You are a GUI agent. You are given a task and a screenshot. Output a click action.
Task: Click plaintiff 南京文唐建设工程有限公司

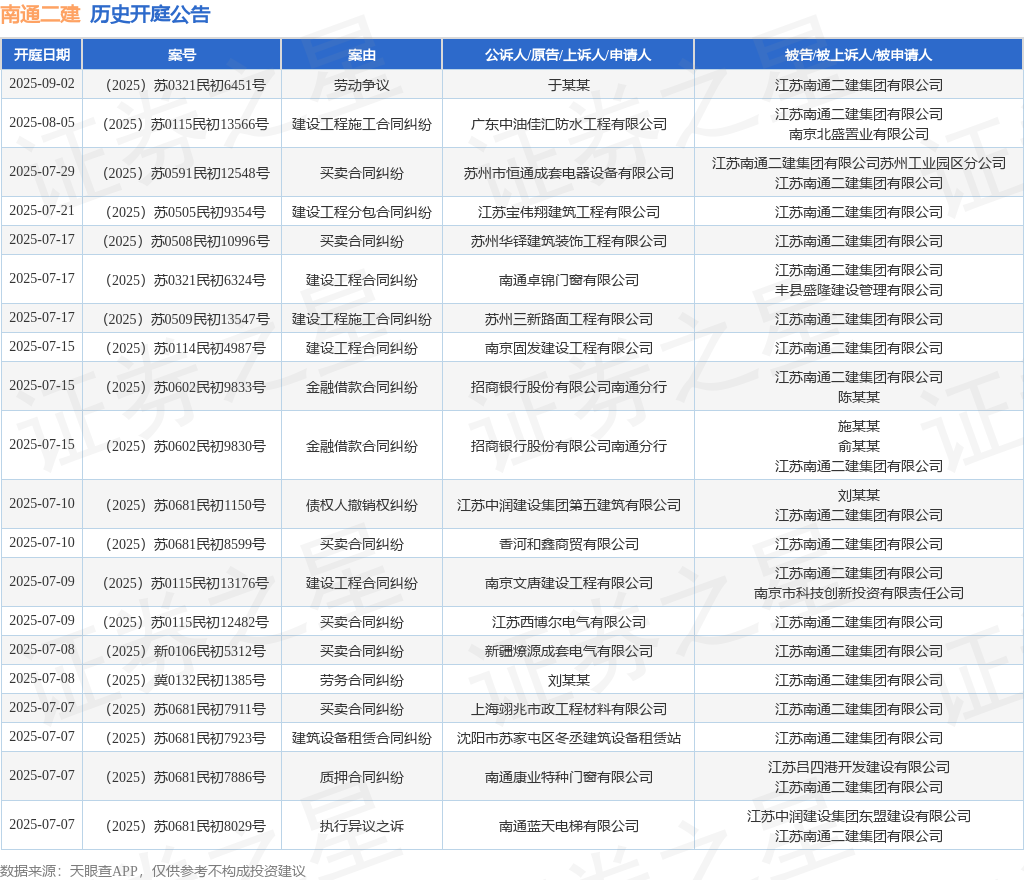[x=568, y=583]
